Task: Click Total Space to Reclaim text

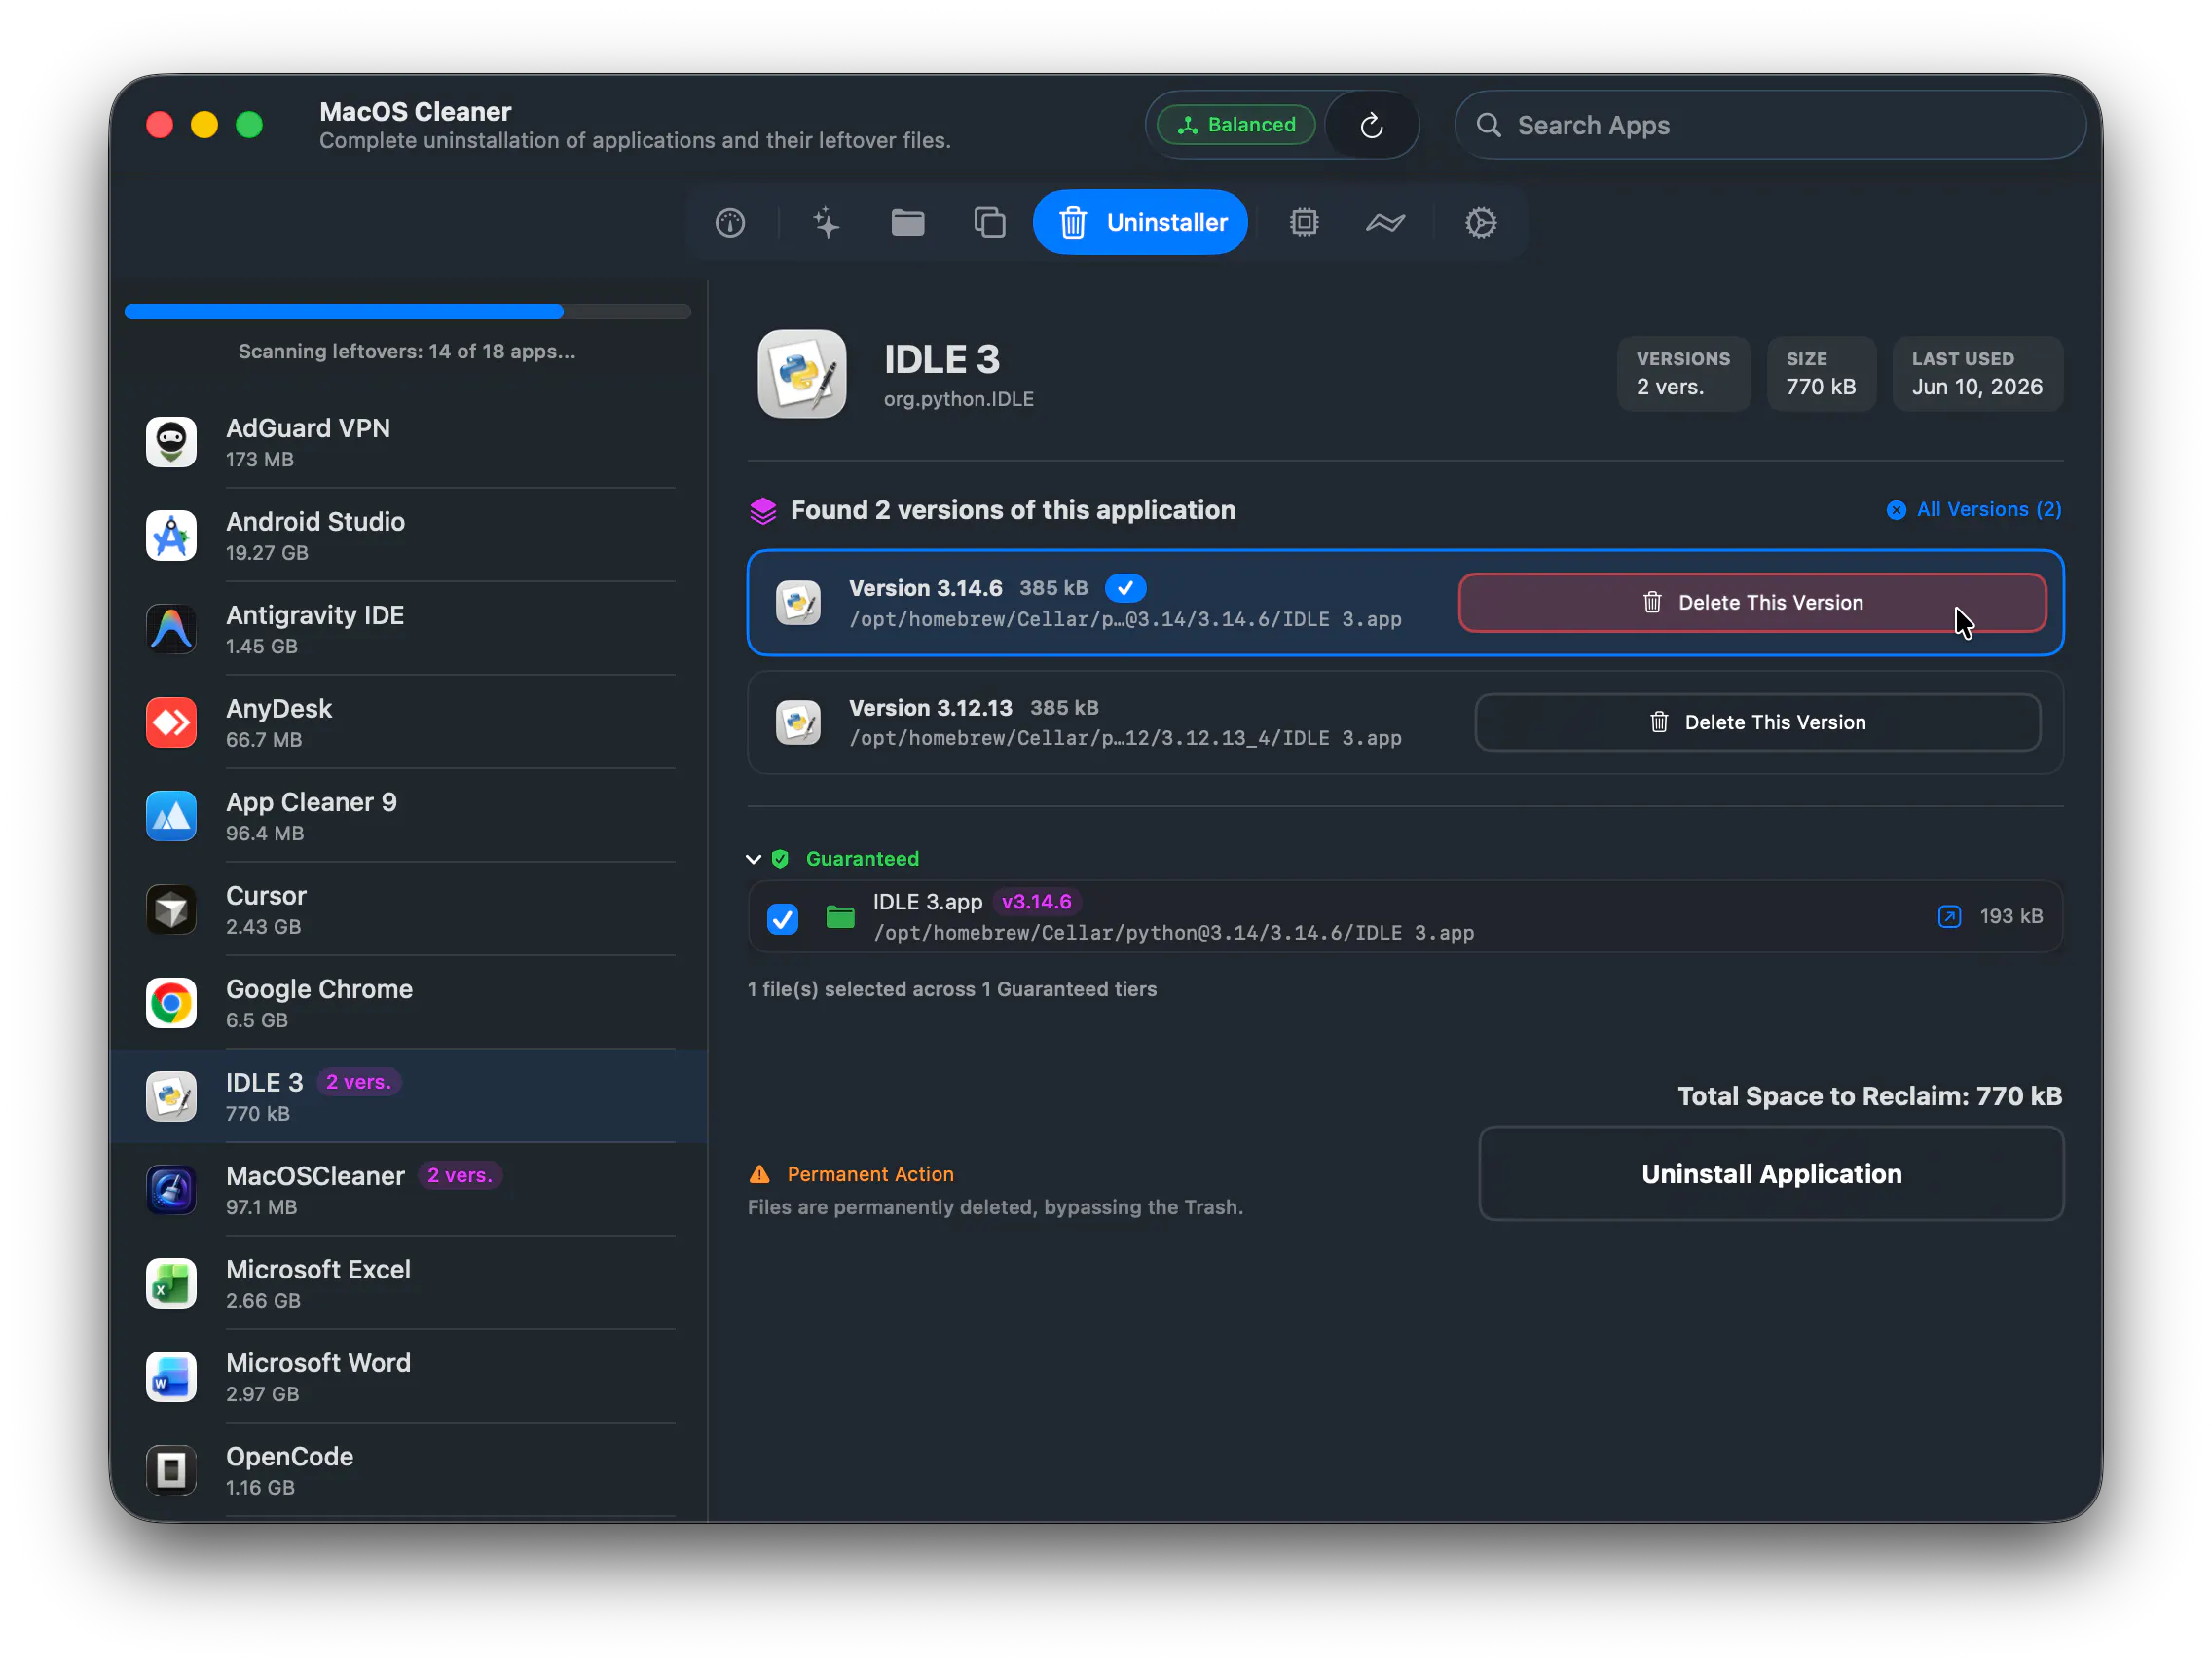Action: [x=1869, y=1097]
